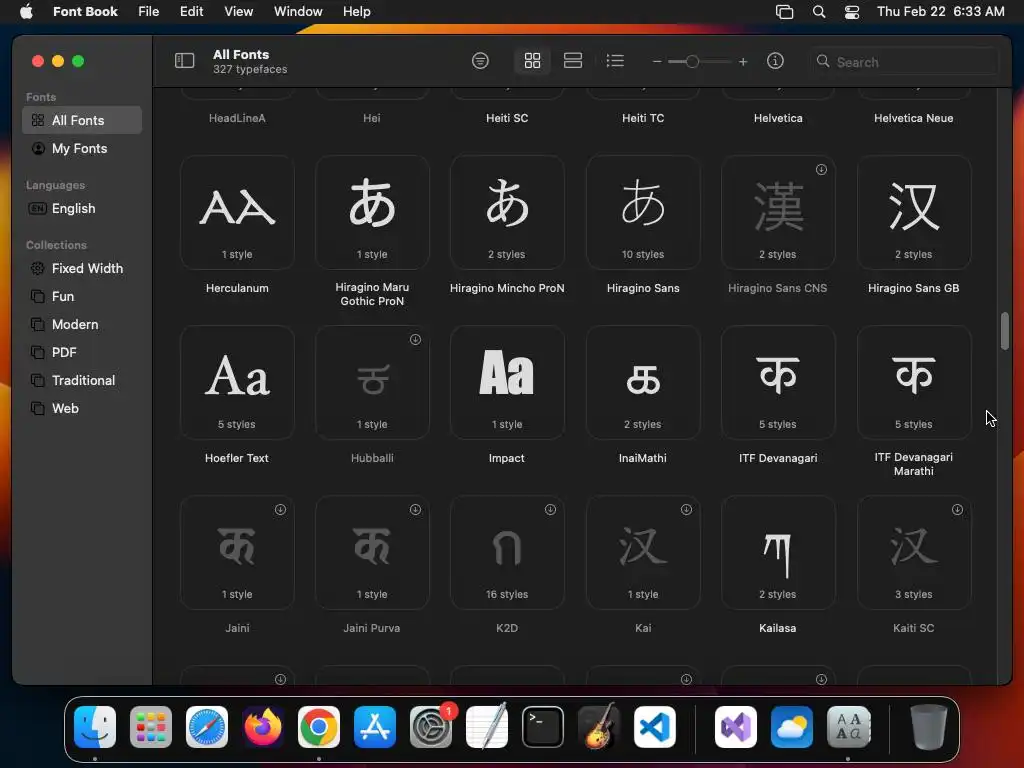Open Spotlight search in menu bar

[818, 11]
